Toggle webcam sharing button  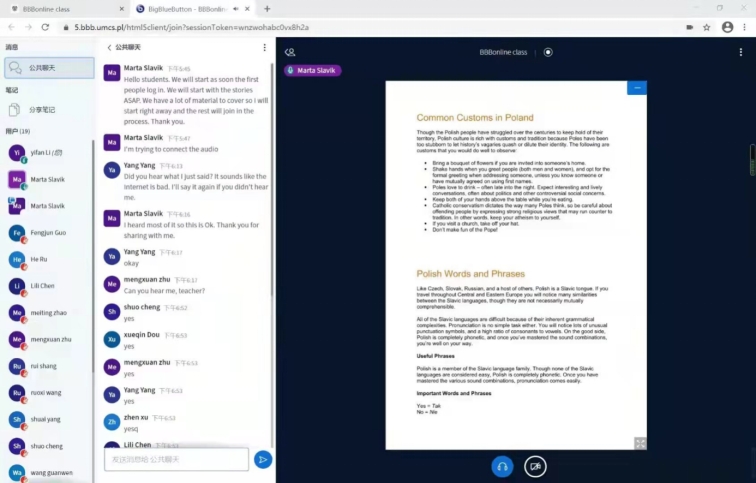coord(536,465)
